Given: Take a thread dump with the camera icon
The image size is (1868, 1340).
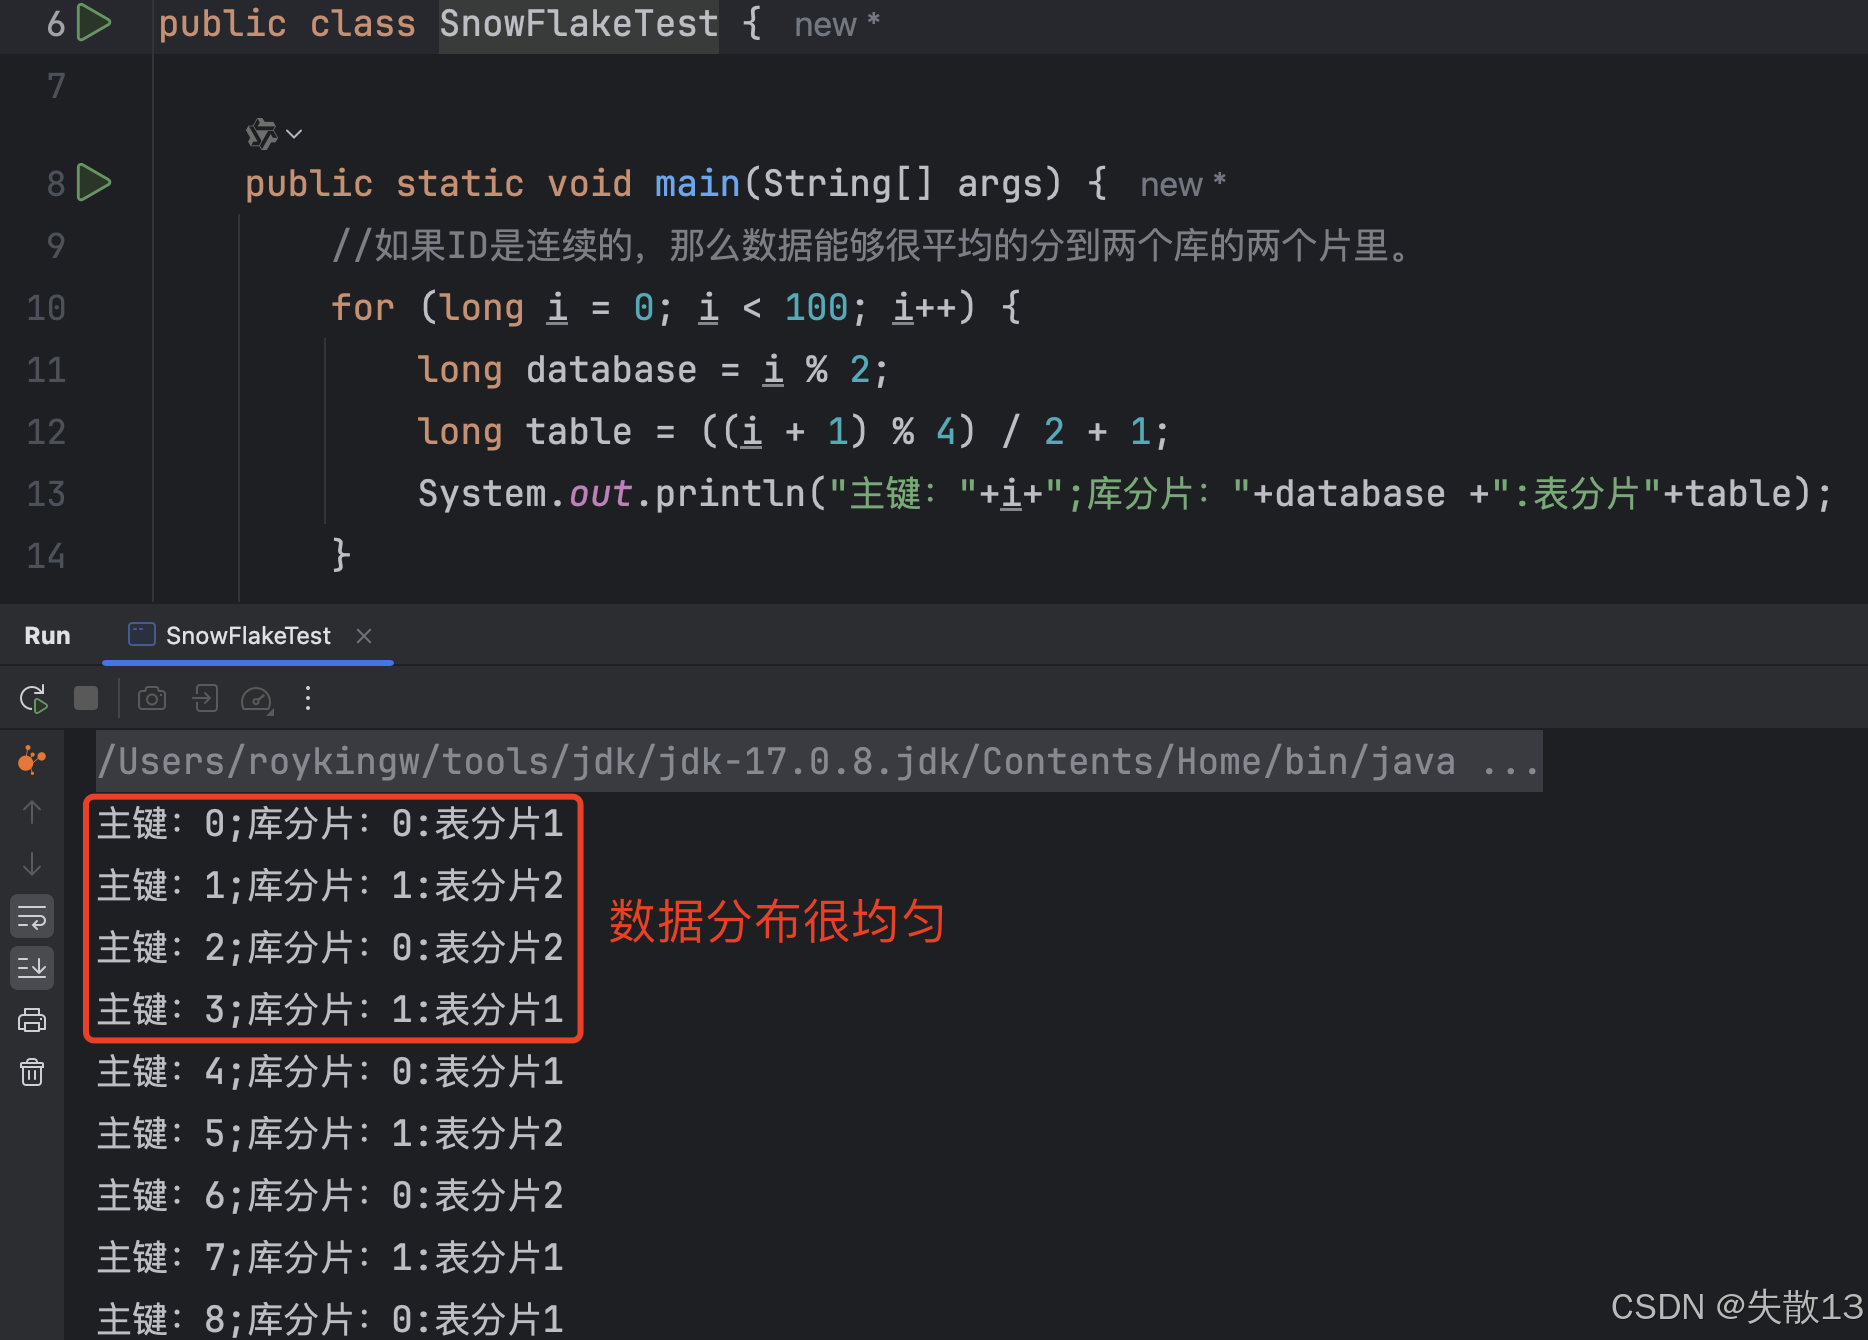Looking at the screenshot, I should 152,698.
